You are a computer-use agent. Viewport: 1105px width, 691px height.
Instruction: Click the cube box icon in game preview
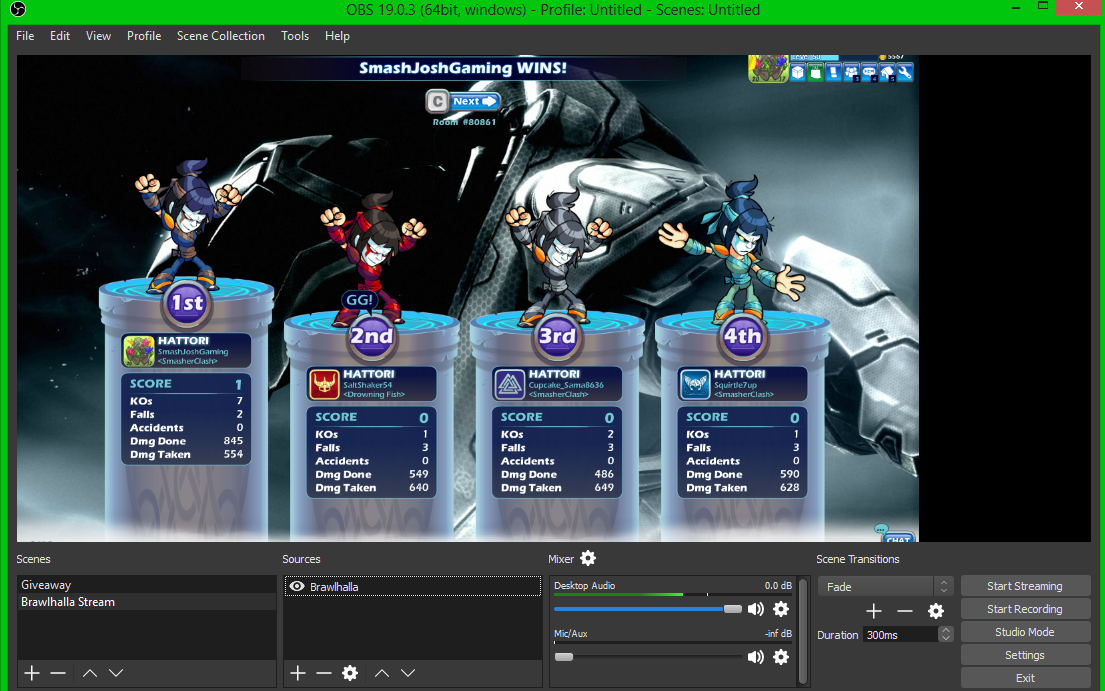tap(797, 72)
